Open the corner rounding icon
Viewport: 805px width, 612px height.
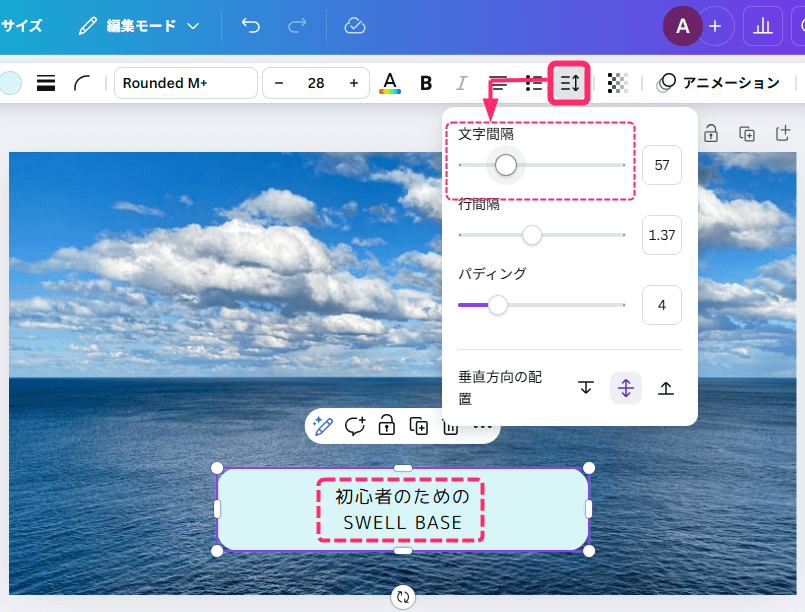pyautogui.click(x=81, y=83)
